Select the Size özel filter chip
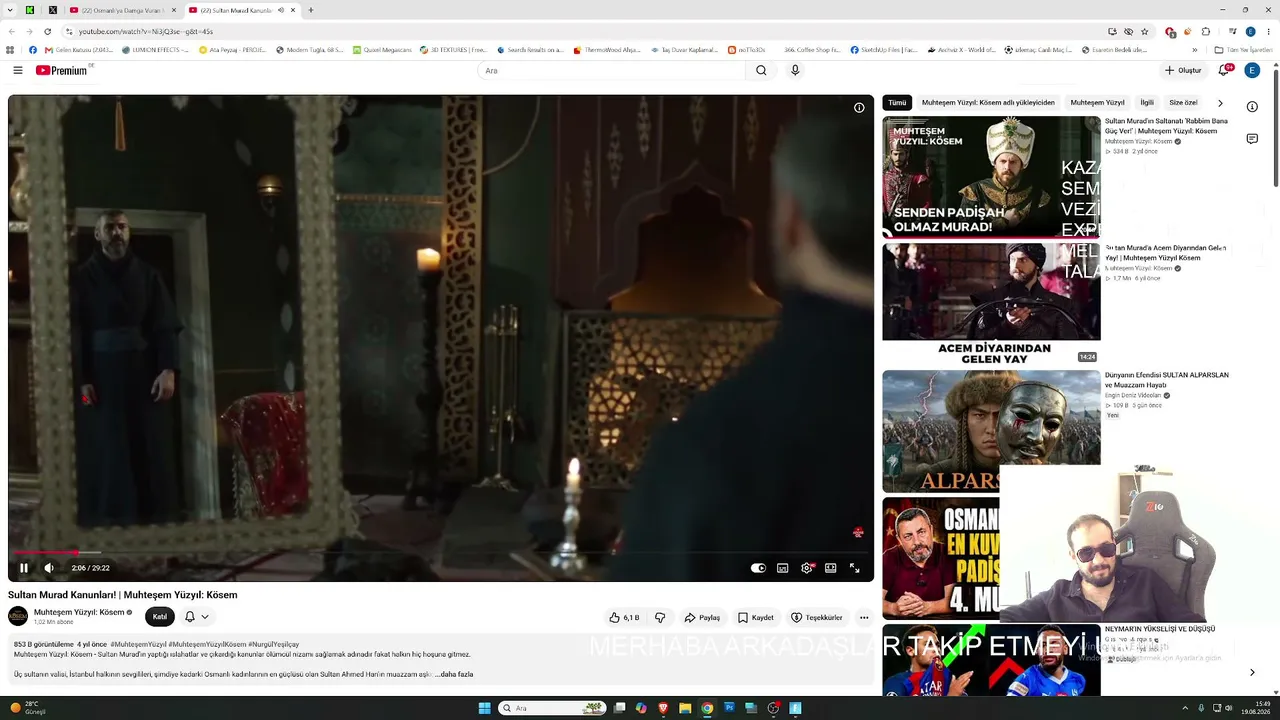1280x720 pixels. tap(1183, 103)
